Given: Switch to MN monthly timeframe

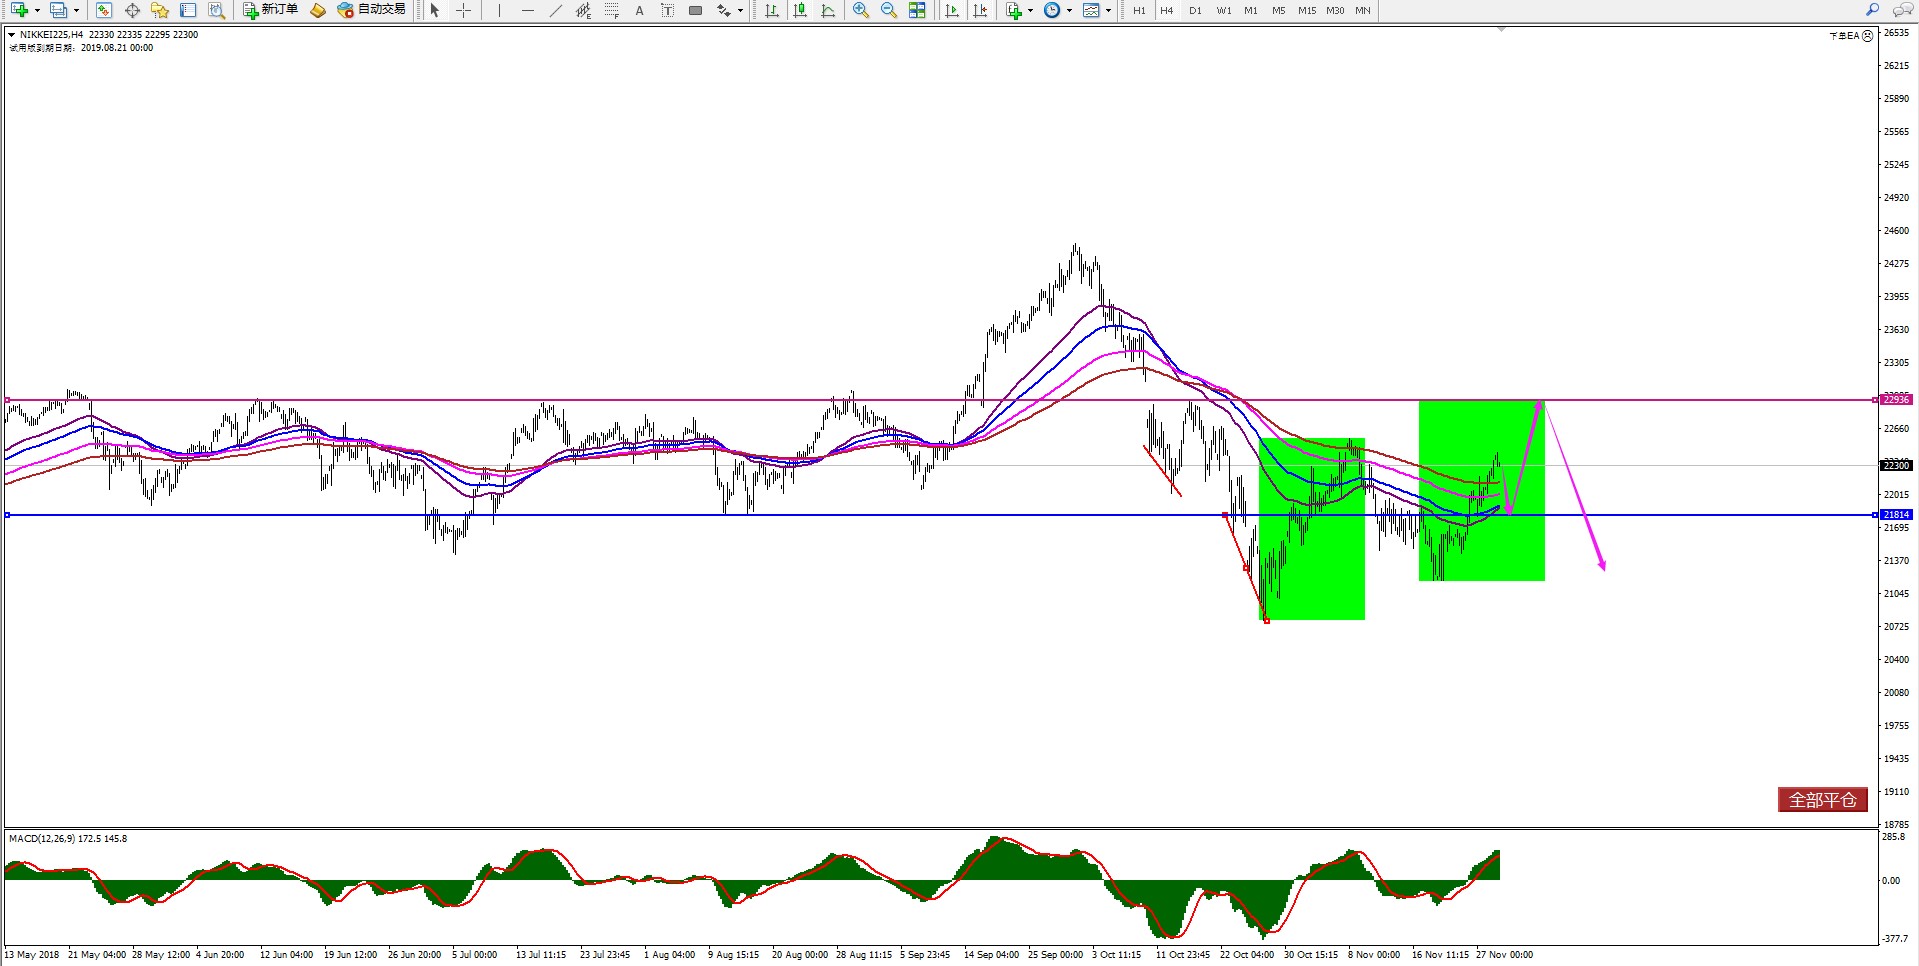Looking at the screenshot, I should (1363, 10).
